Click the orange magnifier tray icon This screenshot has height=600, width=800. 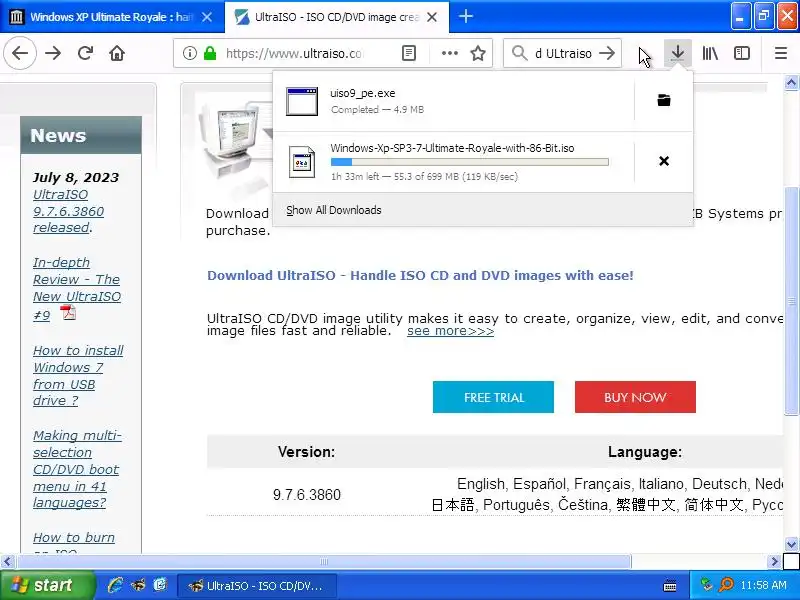726,584
